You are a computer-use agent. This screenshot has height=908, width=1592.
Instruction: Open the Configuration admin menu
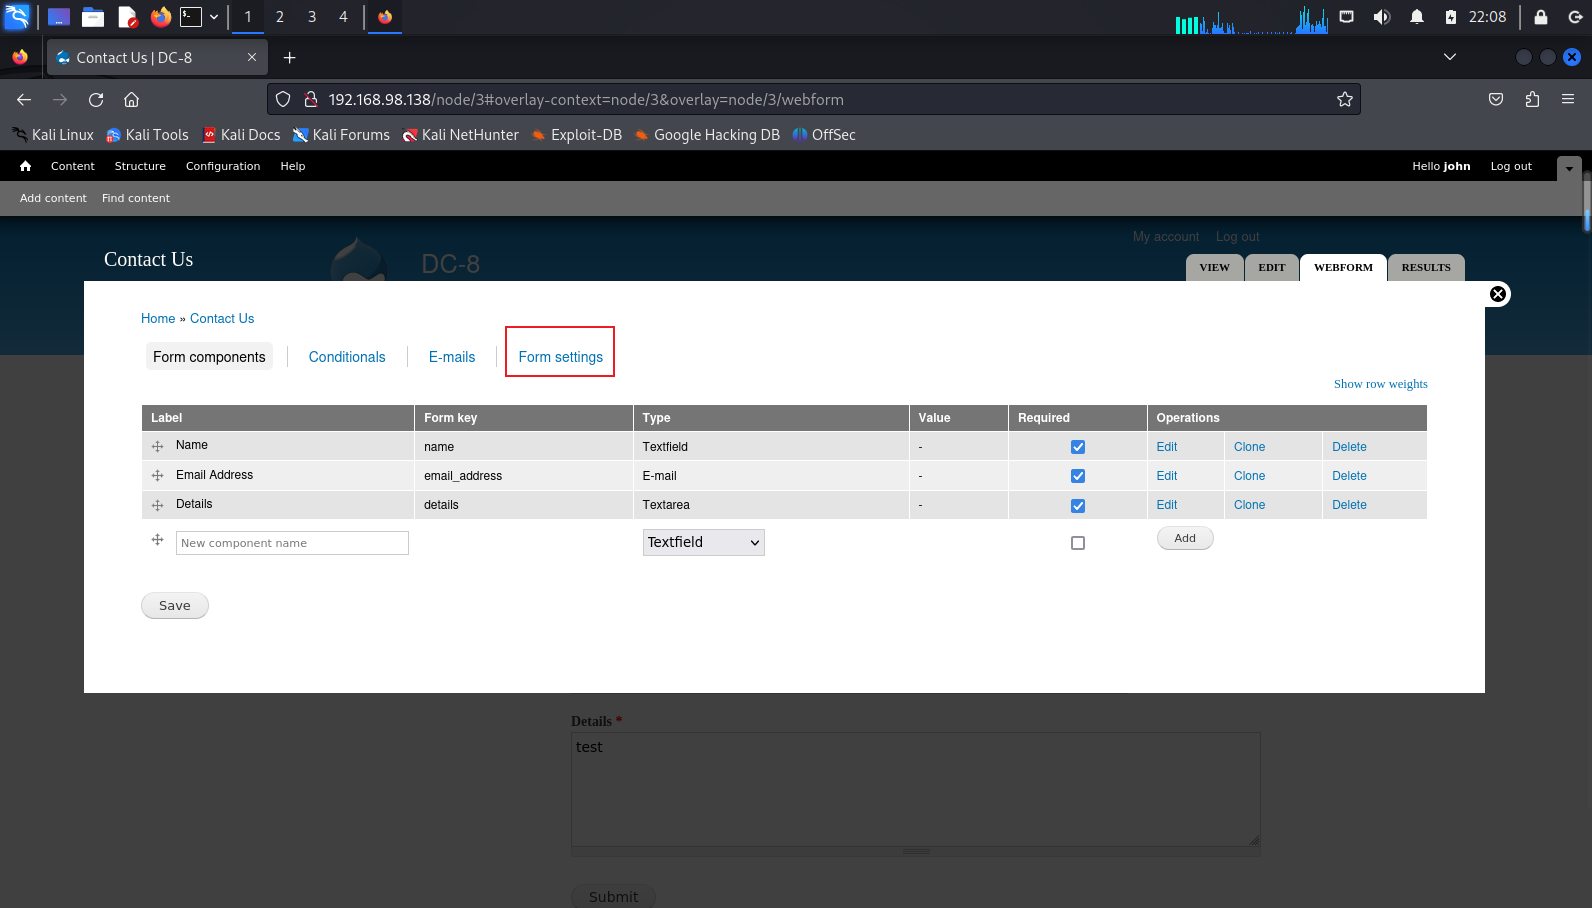(223, 166)
